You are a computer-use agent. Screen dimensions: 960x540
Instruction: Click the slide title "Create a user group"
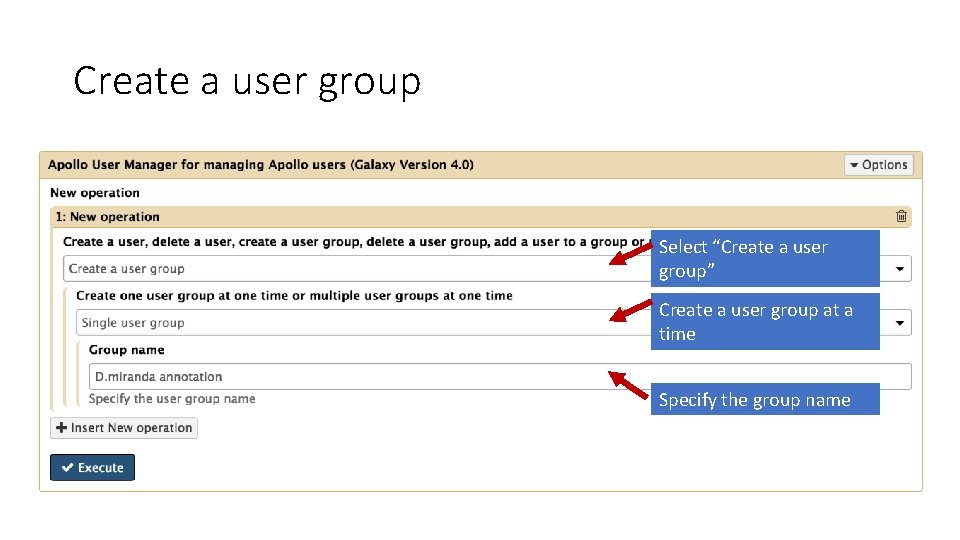coord(247,81)
